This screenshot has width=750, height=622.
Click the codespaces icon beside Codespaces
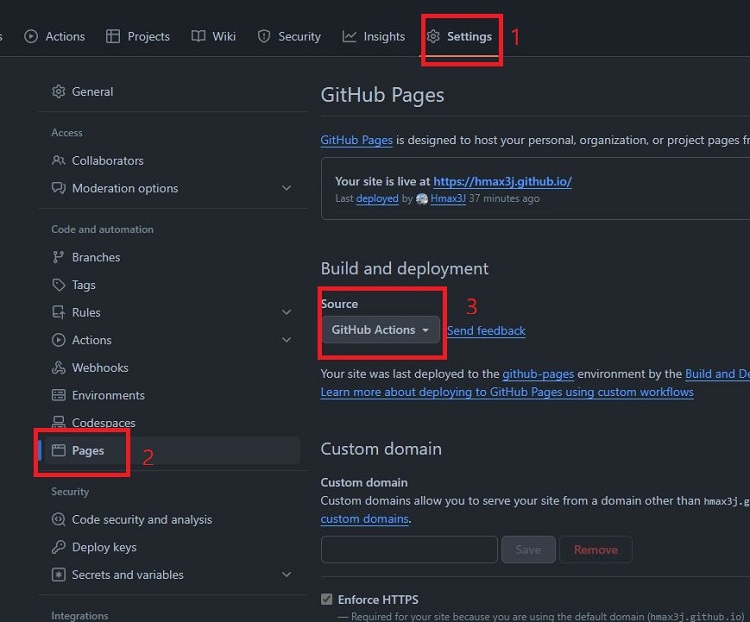[x=58, y=422]
